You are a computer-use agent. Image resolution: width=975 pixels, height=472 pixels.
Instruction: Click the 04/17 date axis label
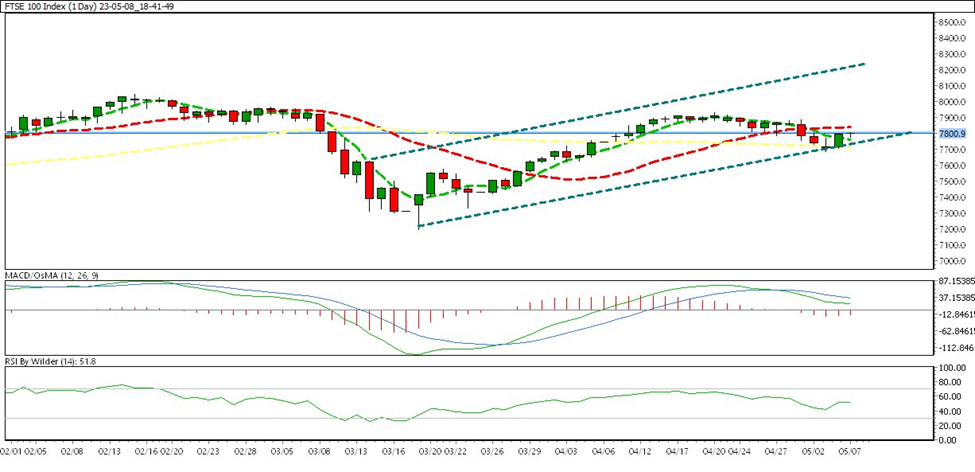[676, 450]
